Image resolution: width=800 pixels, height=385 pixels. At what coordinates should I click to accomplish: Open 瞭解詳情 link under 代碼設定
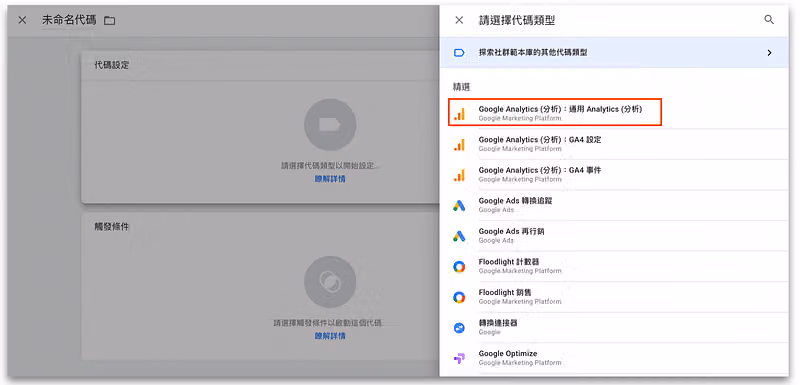[x=330, y=179]
